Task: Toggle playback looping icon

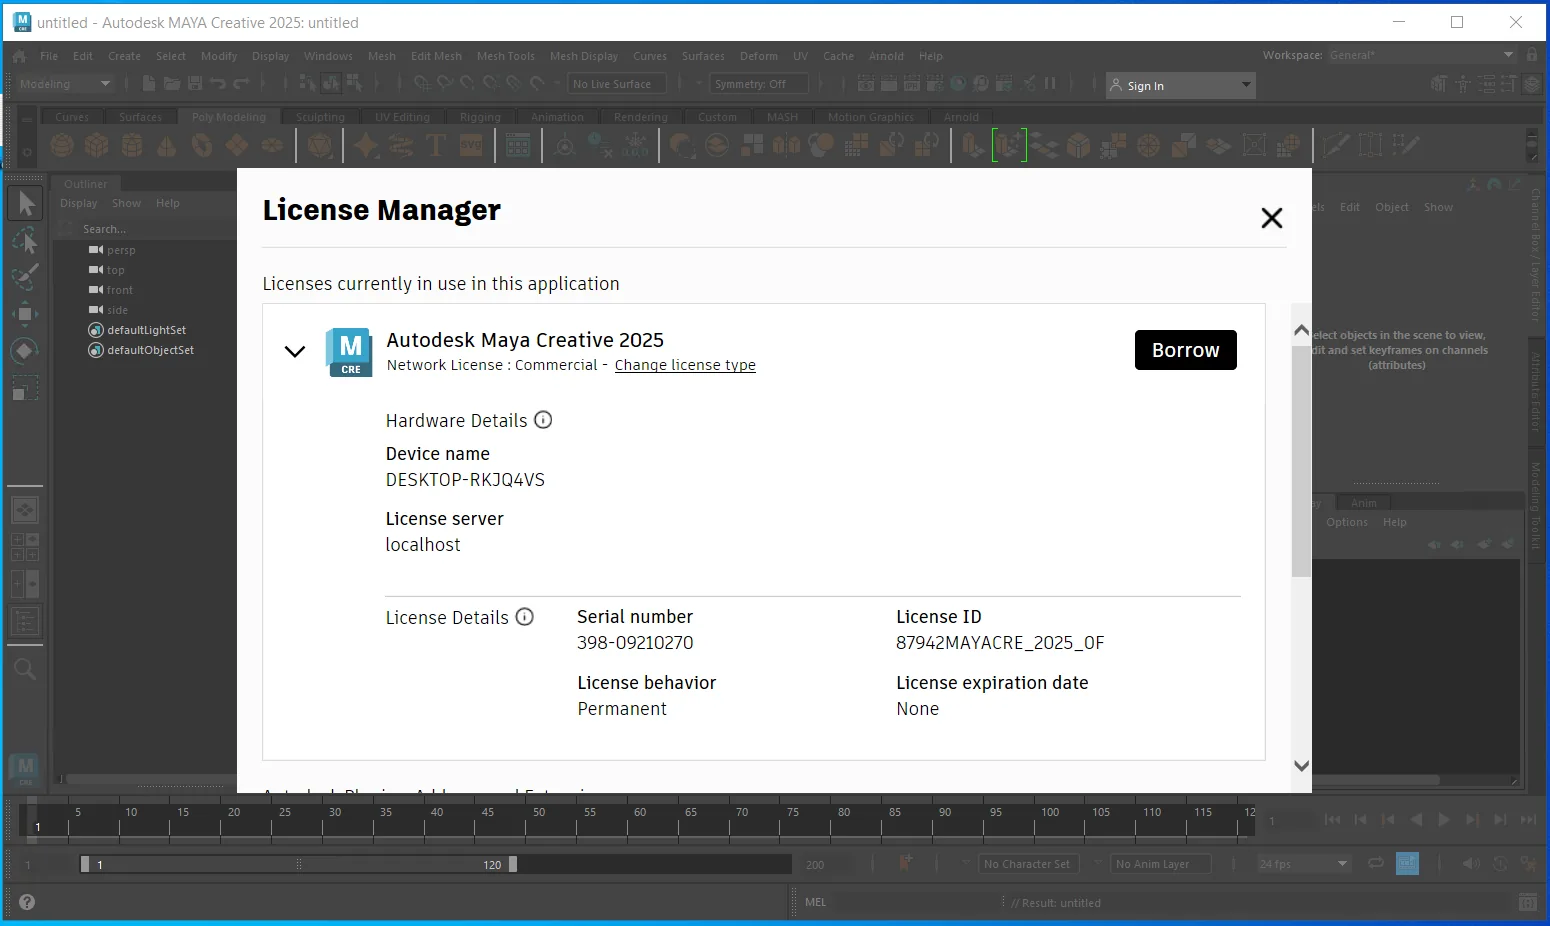Action: 1376,863
